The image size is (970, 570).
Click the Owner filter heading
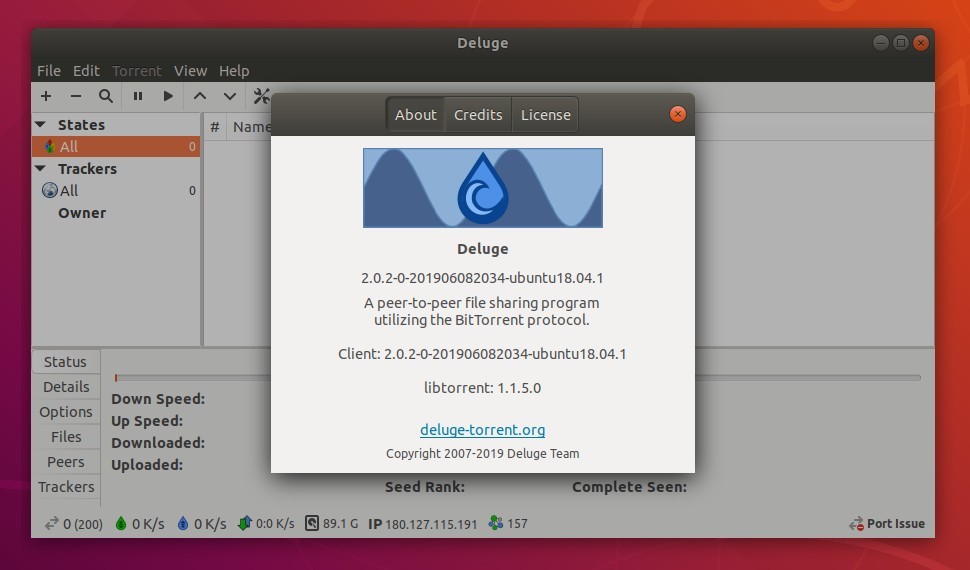pyautogui.click(x=82, y=213)
